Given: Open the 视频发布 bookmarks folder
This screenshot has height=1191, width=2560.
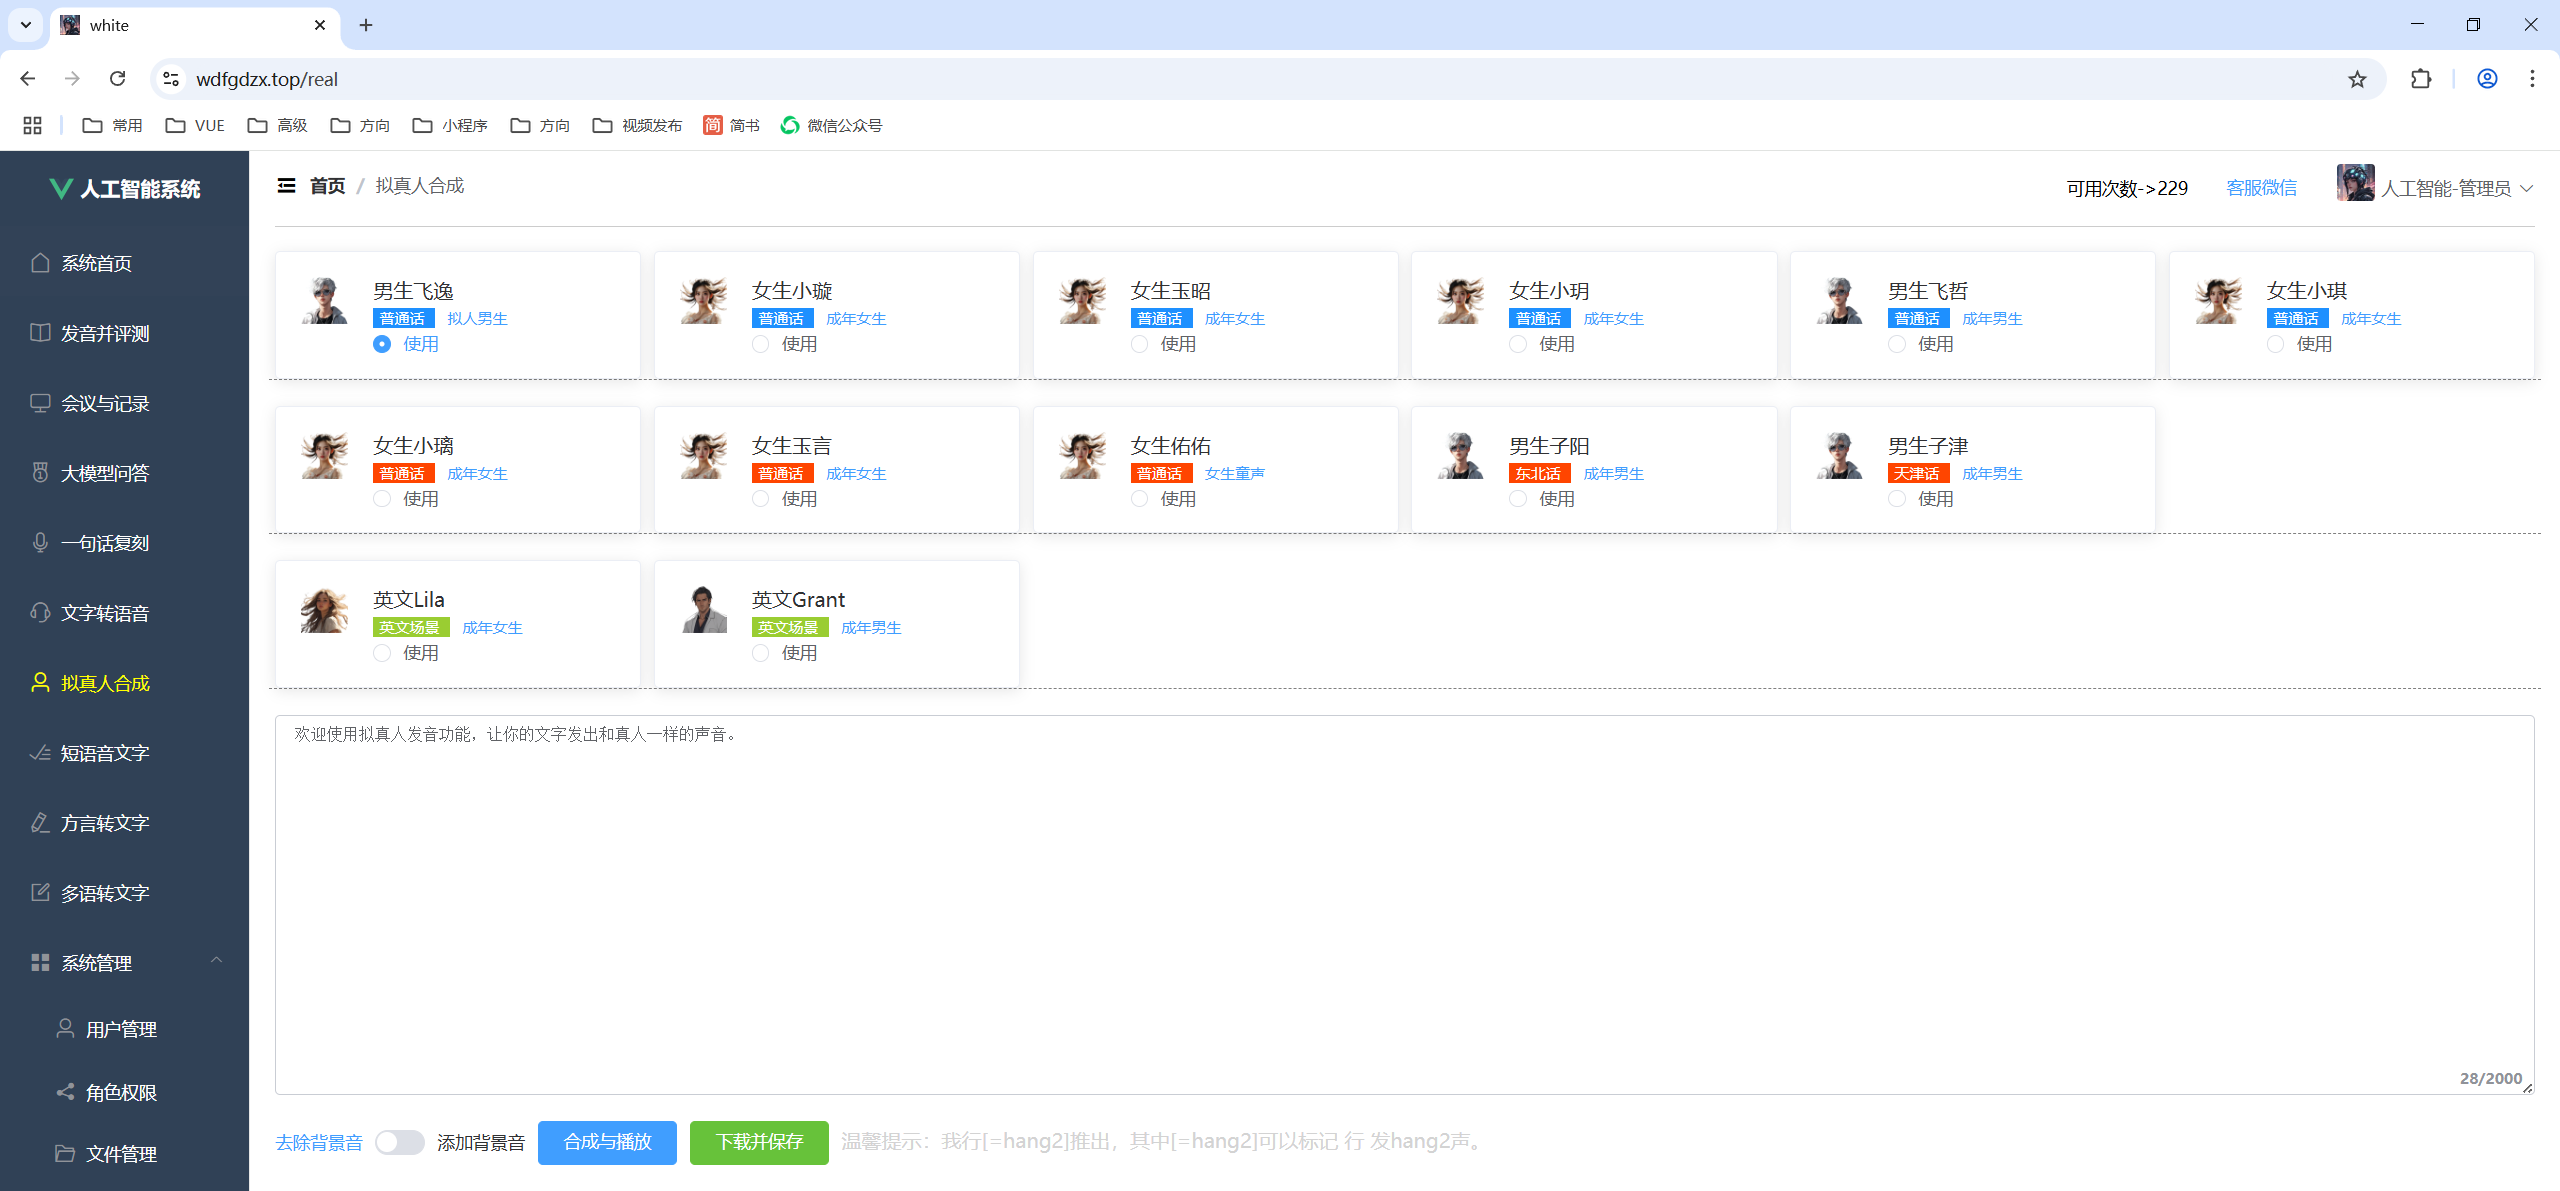Looking at the screenshot, I should click(x=637, y=125).
